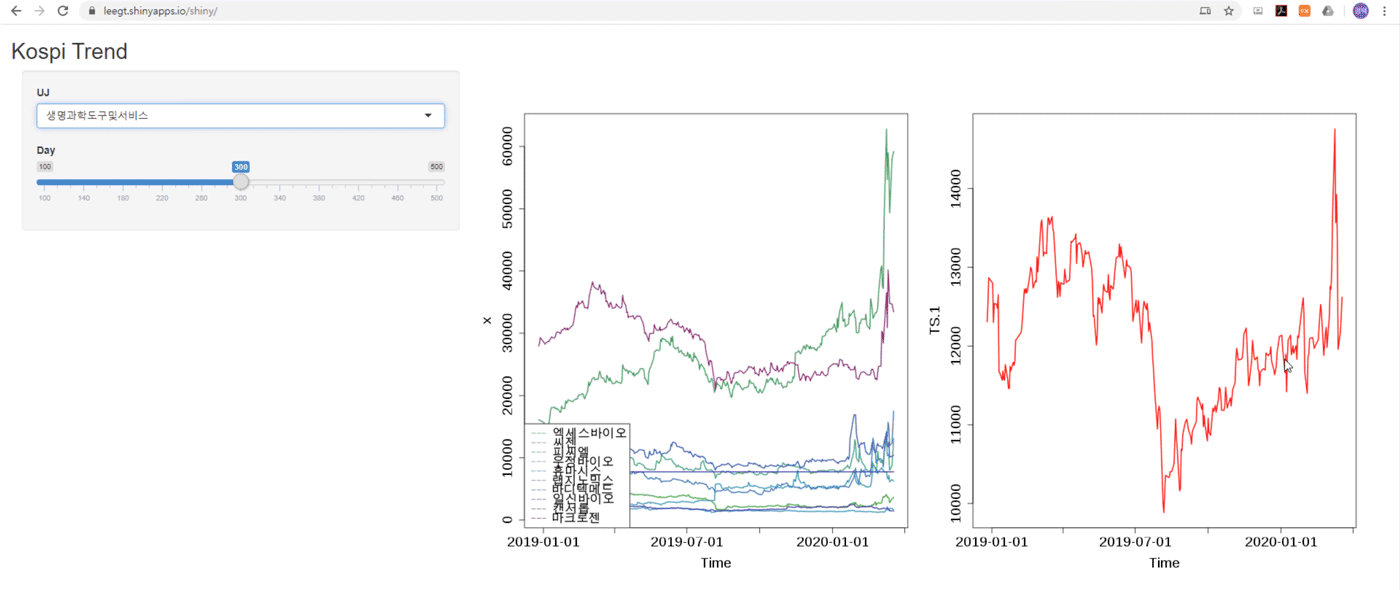Click the left chart y-axis label 30000
Image resolution: width=1400 pixels, height=590 pixels.
coord(510,333)
